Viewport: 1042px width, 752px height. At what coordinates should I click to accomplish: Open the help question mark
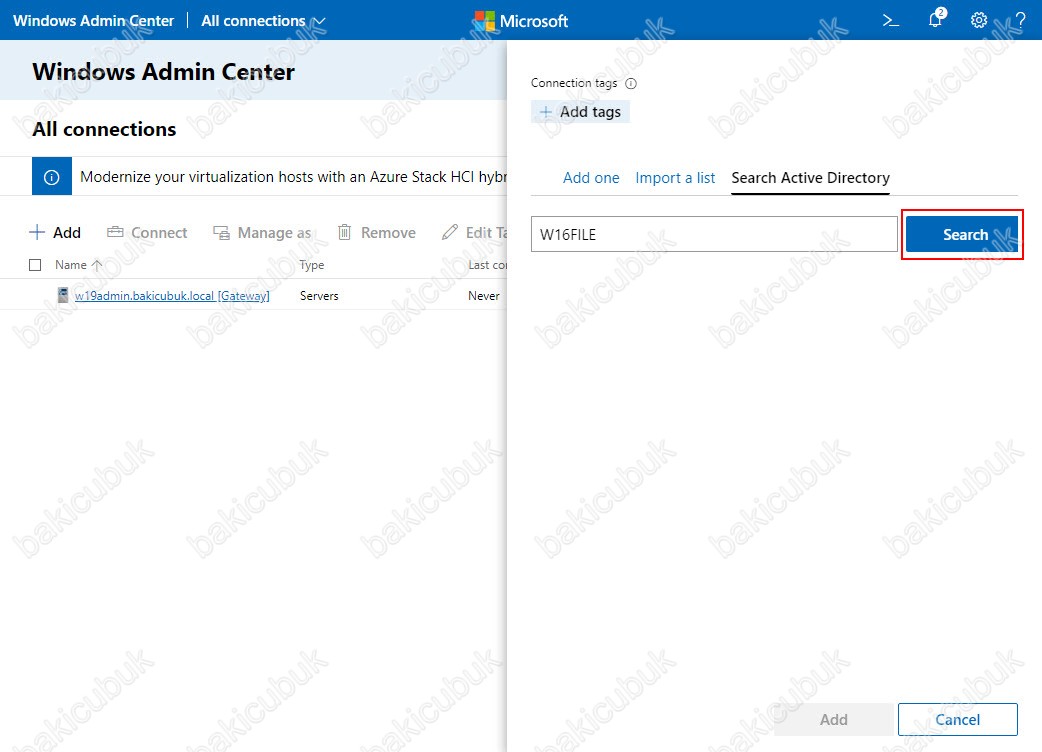point(1020,21)
